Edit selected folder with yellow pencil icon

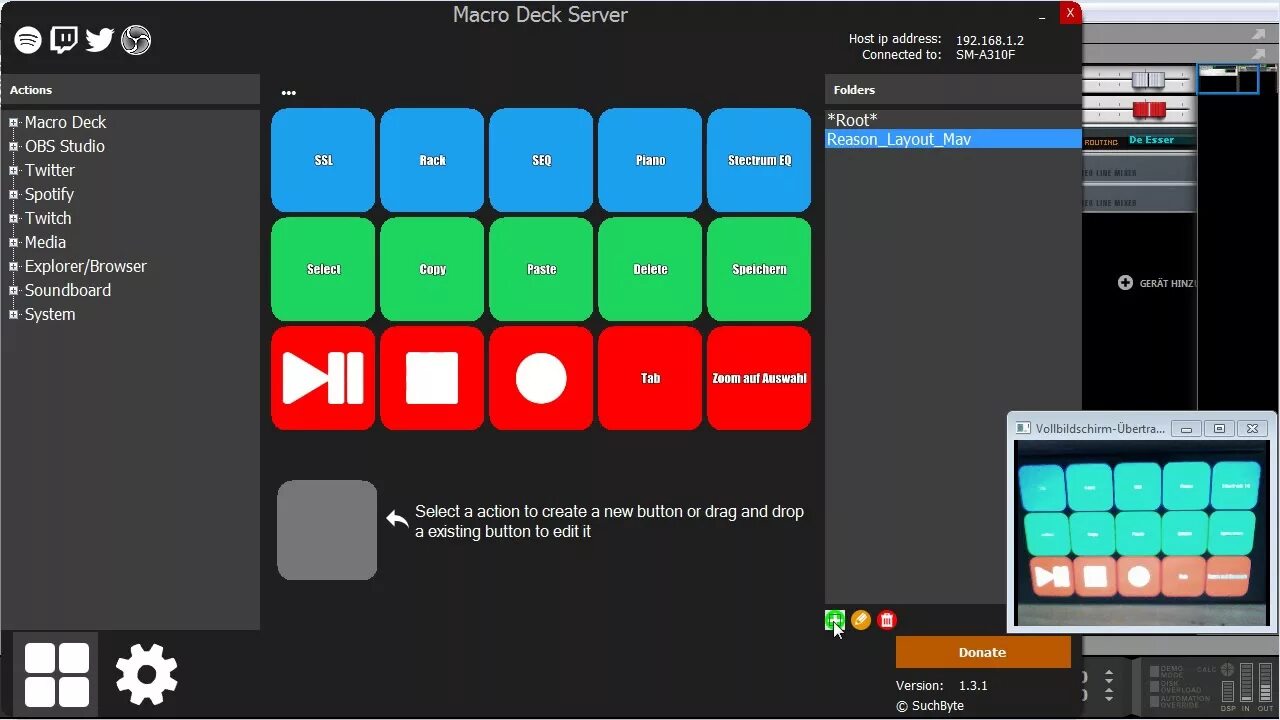point(861,620)
